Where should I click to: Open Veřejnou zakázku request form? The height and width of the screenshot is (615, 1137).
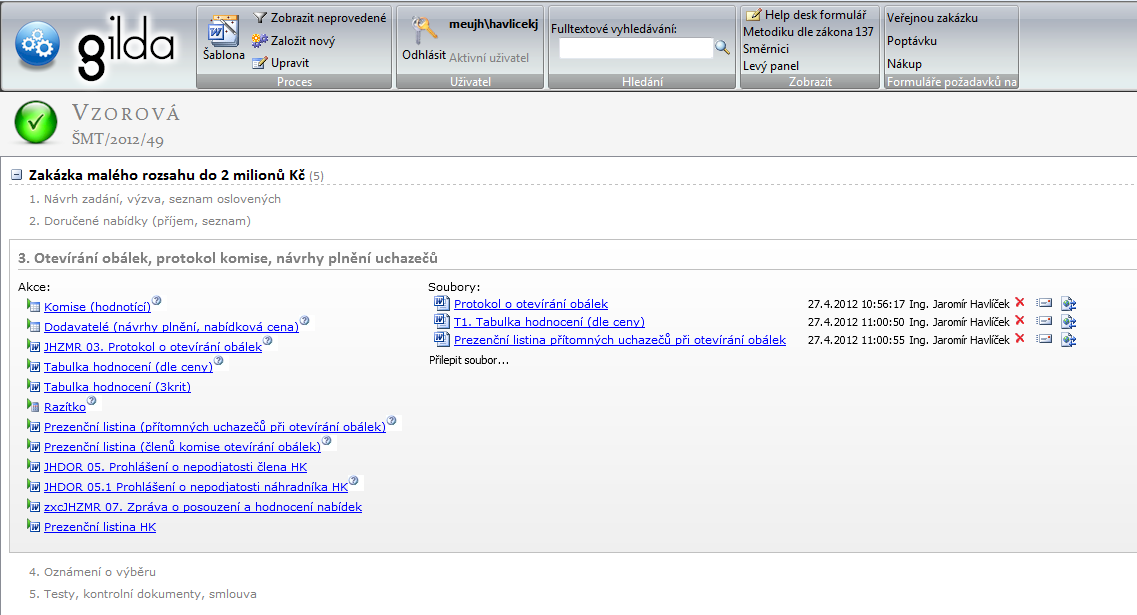point(932,18)
